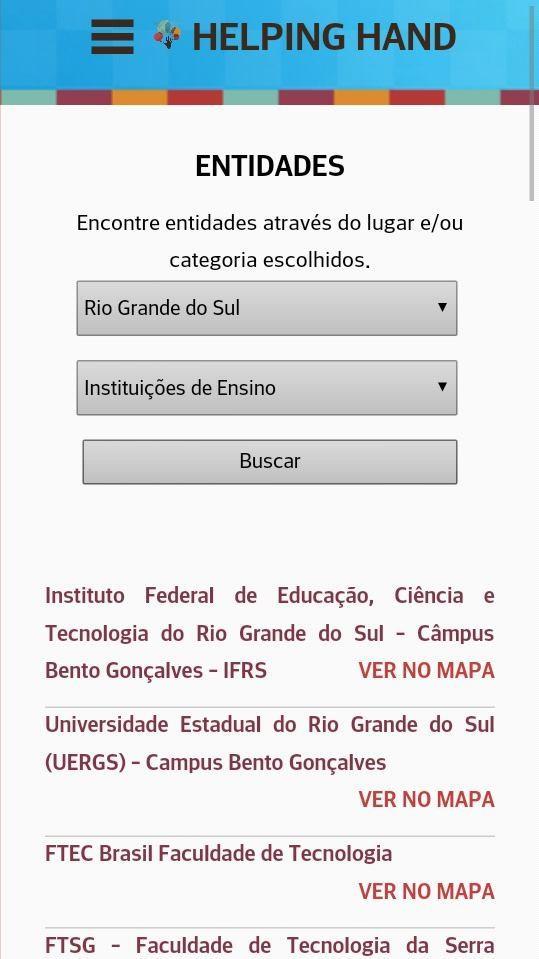Screen dimensions: 539x959
Task: Click the arrow on the state dropdown
Action: point(442,307)
